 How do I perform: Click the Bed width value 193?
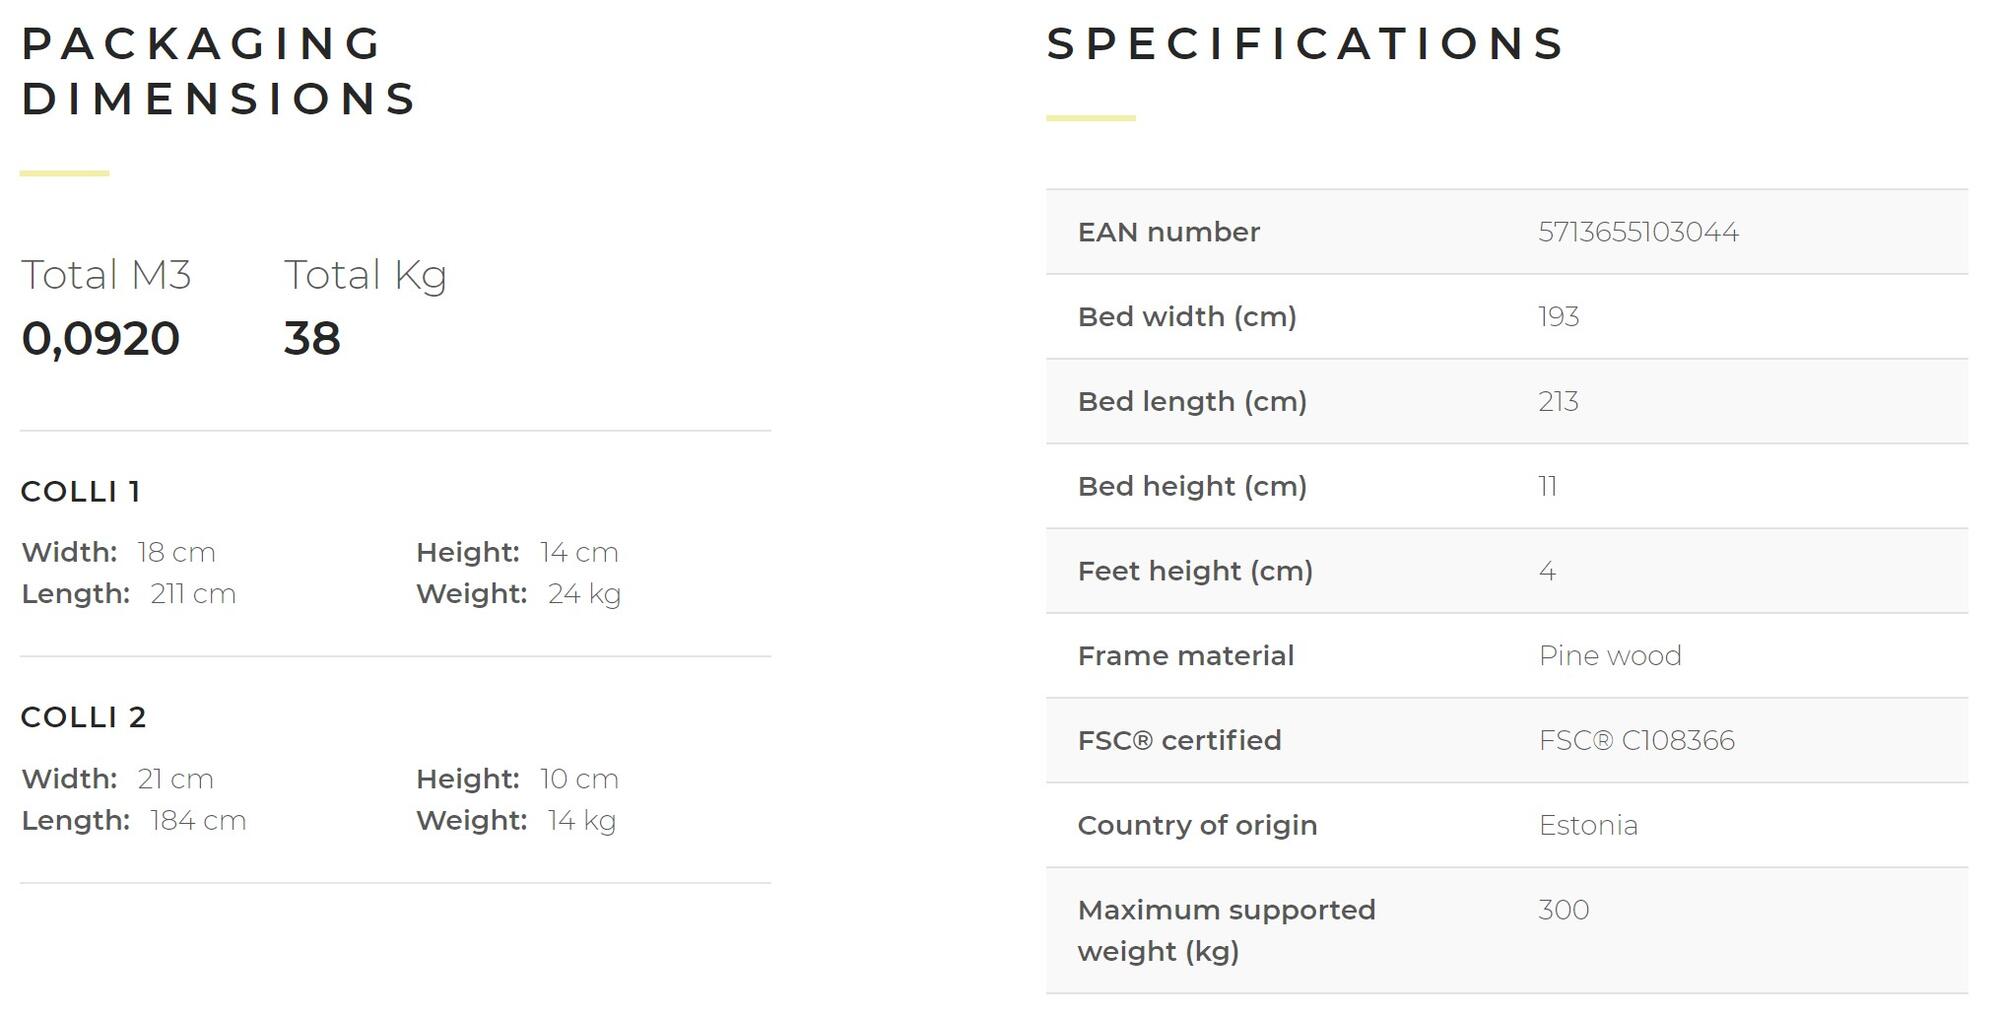(x=1558, y=317)
